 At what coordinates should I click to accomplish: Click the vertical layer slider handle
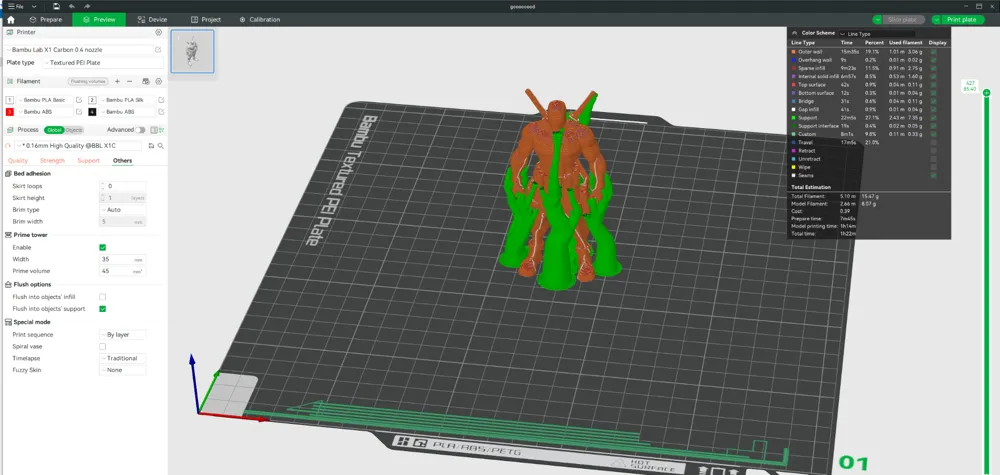pyautogui.click(x=987, y=93)
